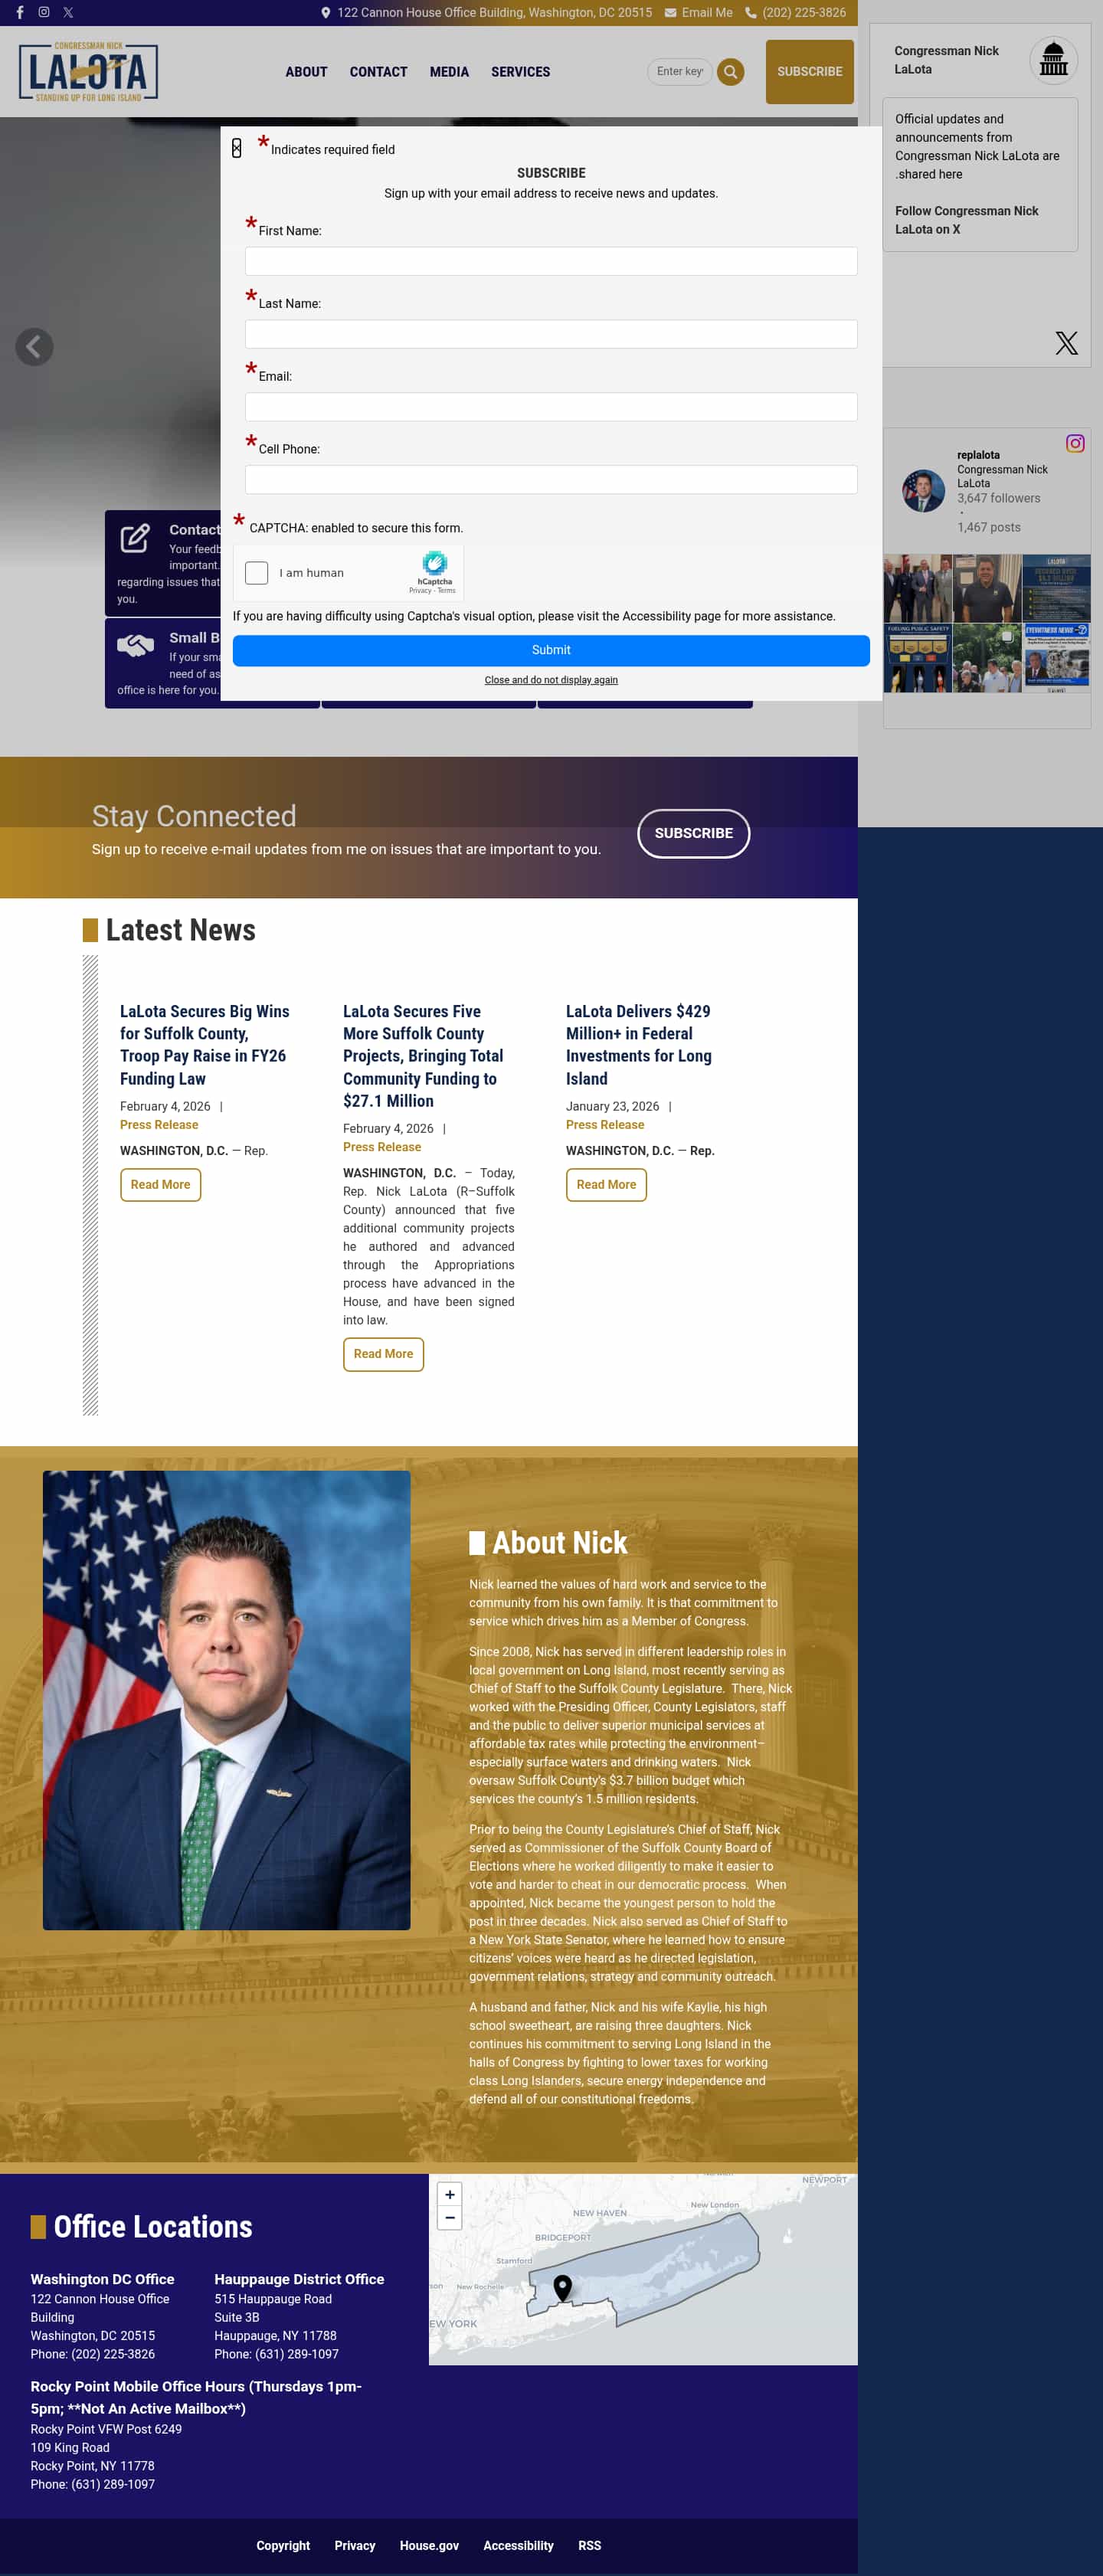Close the subscribe popup with X icon
The height and width of the screenshot is (2576, 1103).
coord(236,148)
